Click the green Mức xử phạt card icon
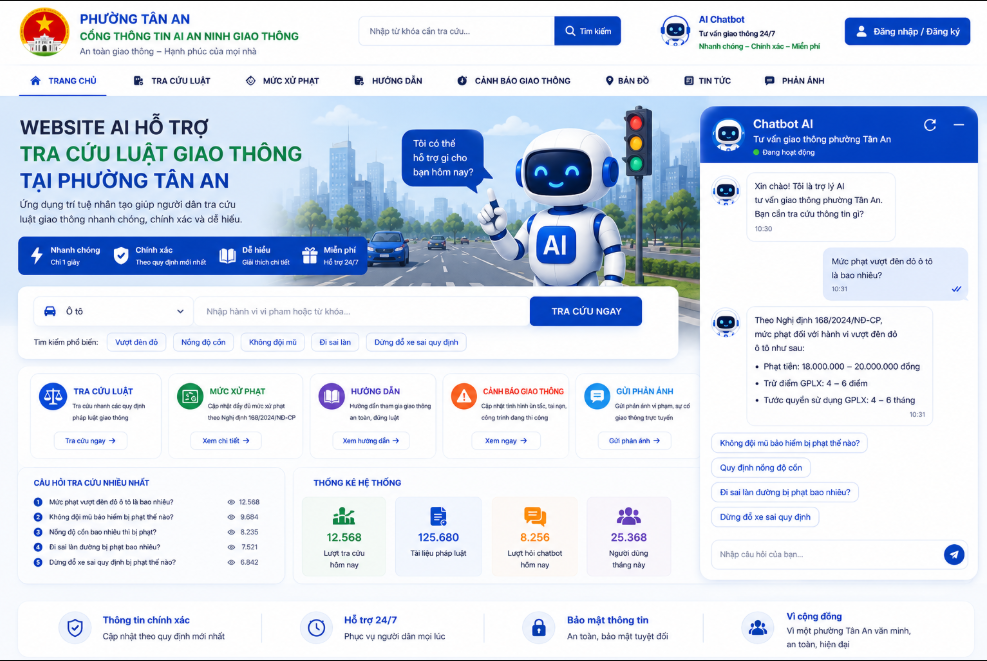Screen dimensions: 987x661 pyautogui.click(x=189, y=397)
